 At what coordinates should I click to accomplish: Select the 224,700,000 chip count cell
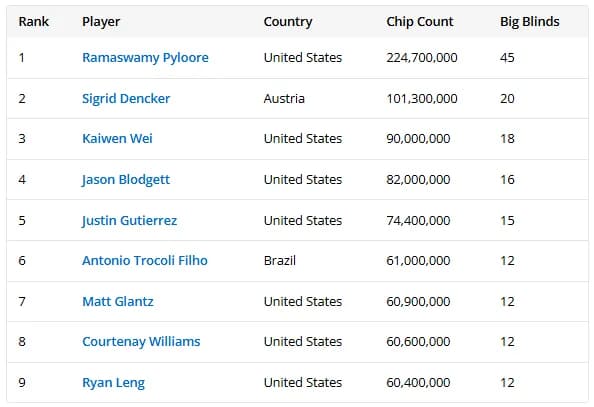(422, 58)
